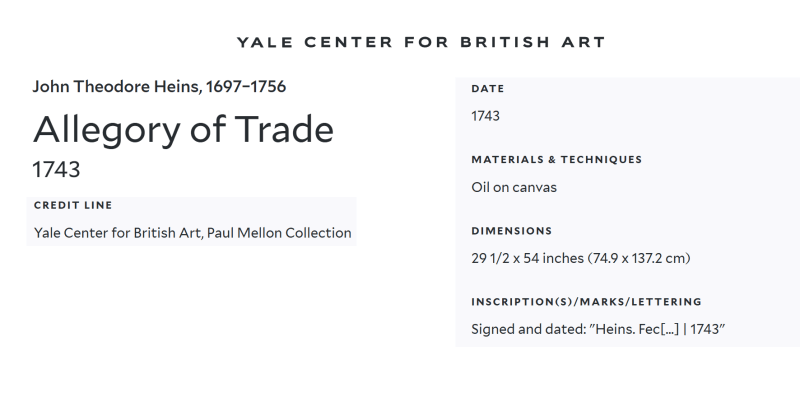Click the DATE field label
Screen dimensions: 800x403
487,89
